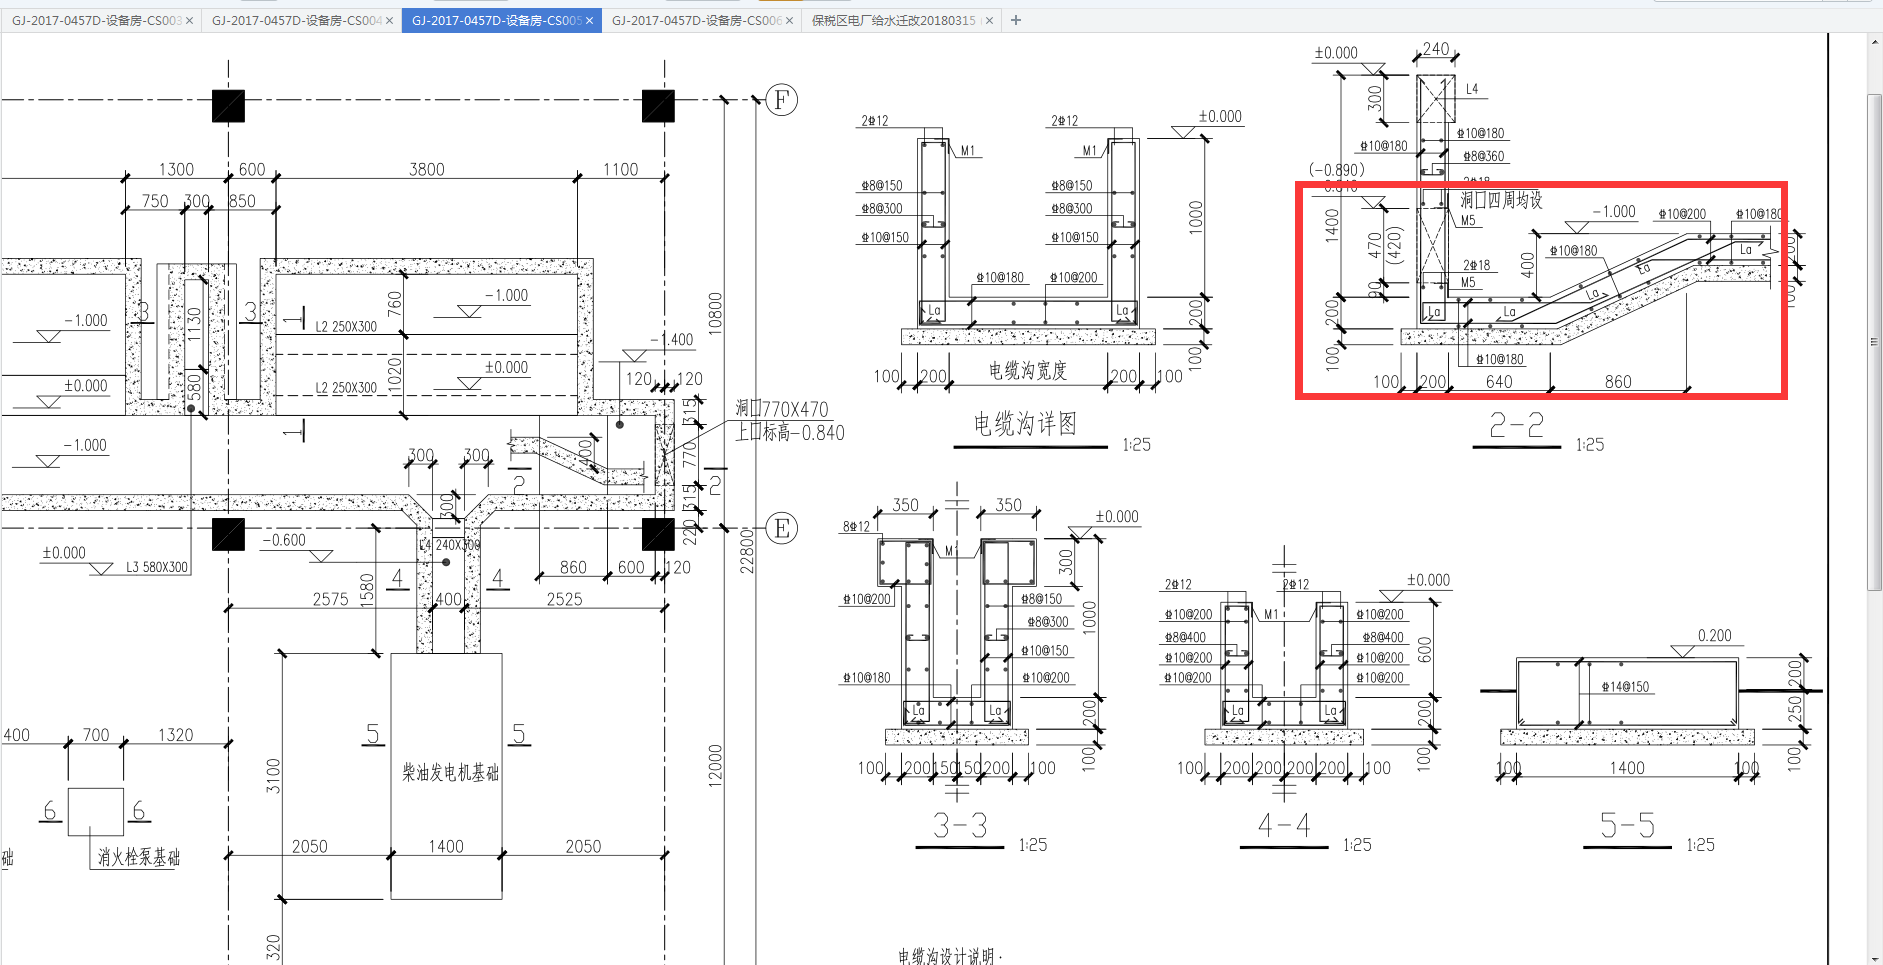Click the 洞口四周均设 note

tap(1501, 200)
